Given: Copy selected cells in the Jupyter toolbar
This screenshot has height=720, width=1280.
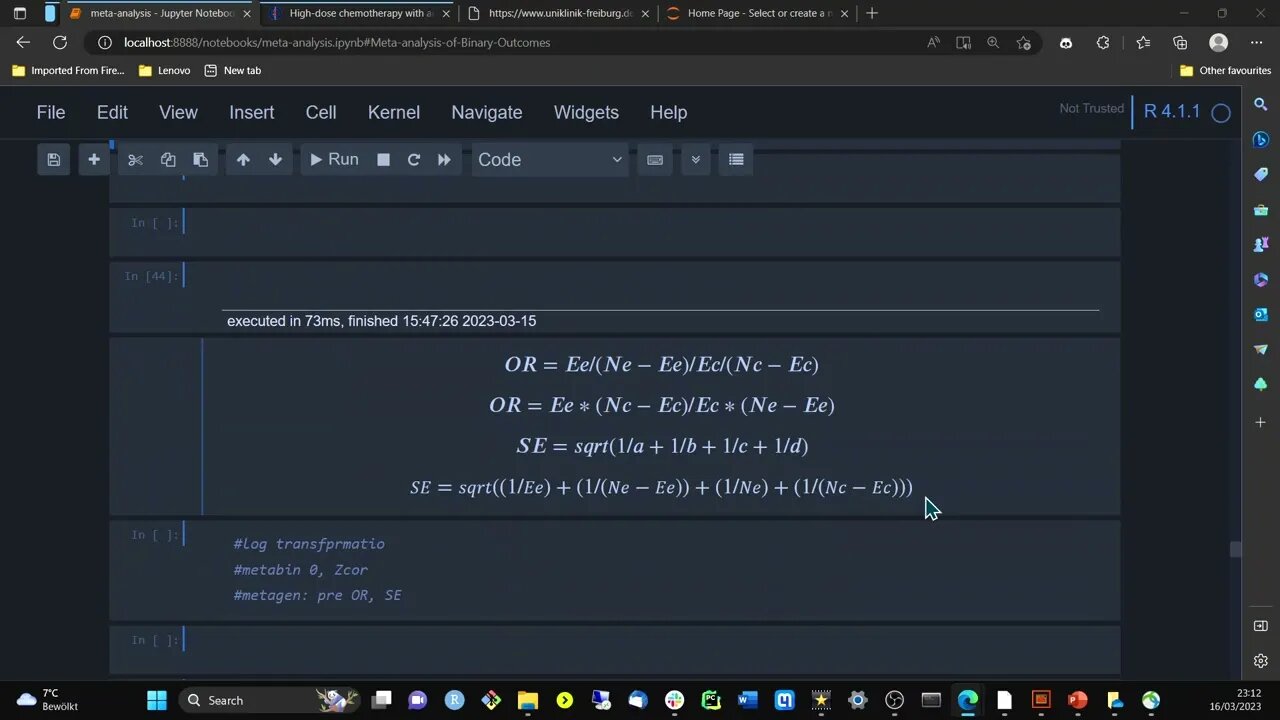Looking at the screenshot, I should click(x=168, y=160).
